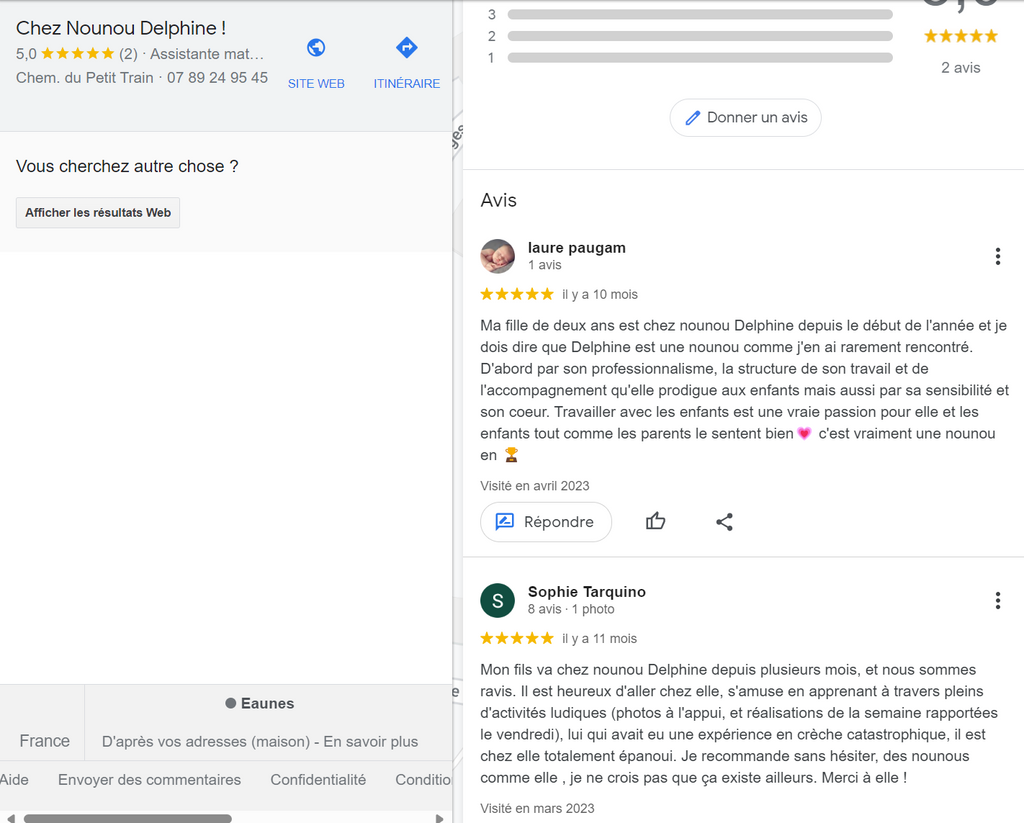Viewport: 1024px width, 823px height.
Task: Click Envoyer des commentaires link
Action: (150, 779)
